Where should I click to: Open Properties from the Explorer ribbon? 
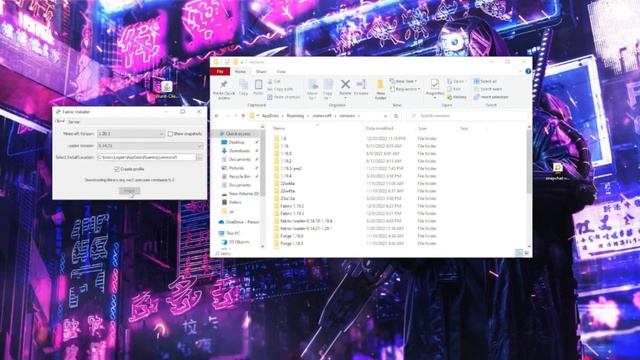(435, 88)
